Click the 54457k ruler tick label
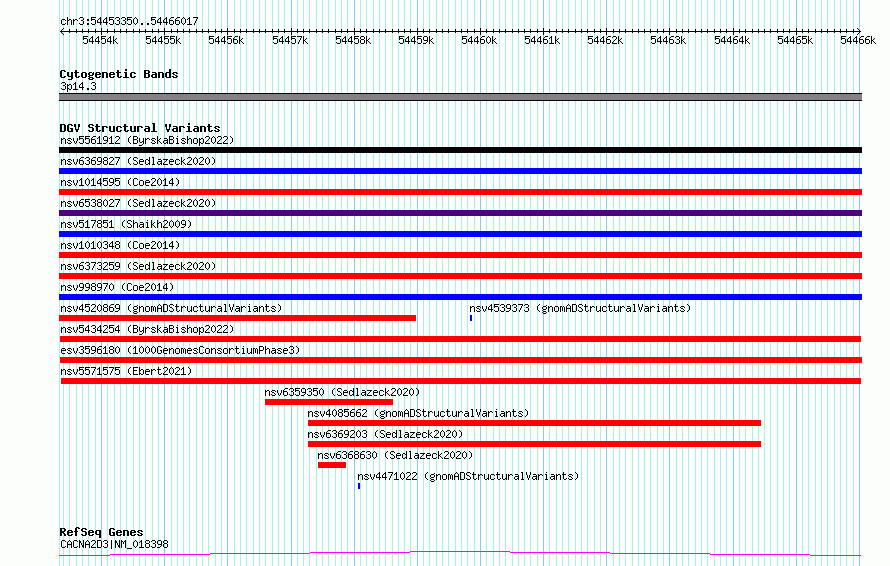 click(290, 40)
